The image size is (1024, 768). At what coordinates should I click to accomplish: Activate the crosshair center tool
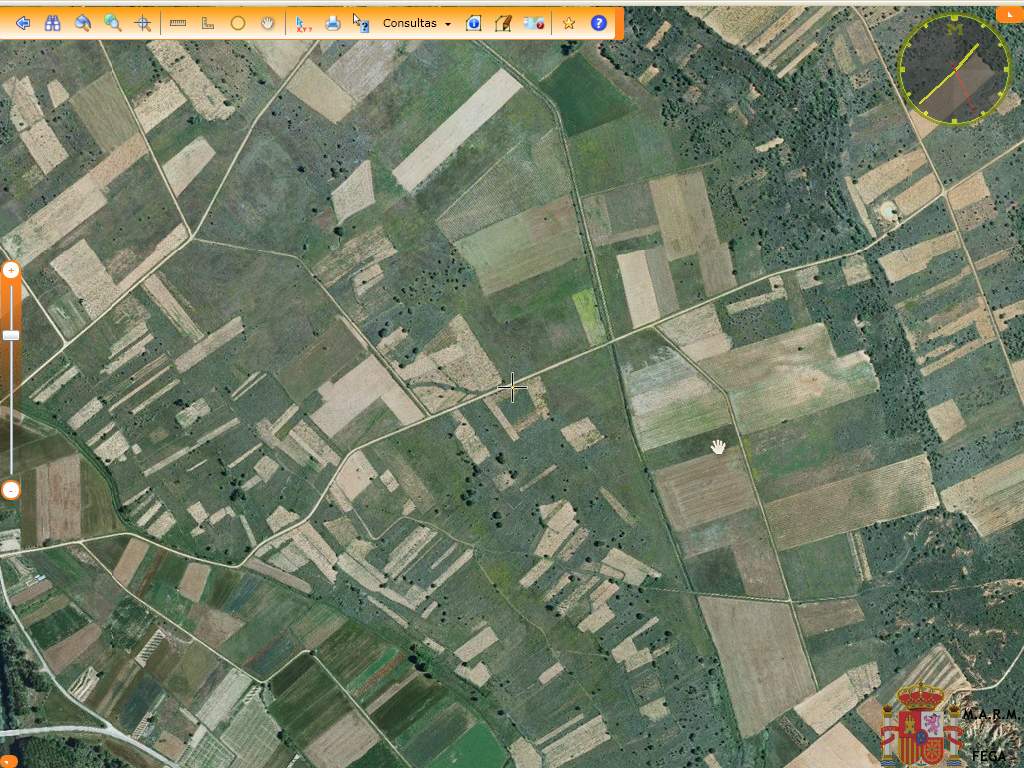tap(143, 23)
